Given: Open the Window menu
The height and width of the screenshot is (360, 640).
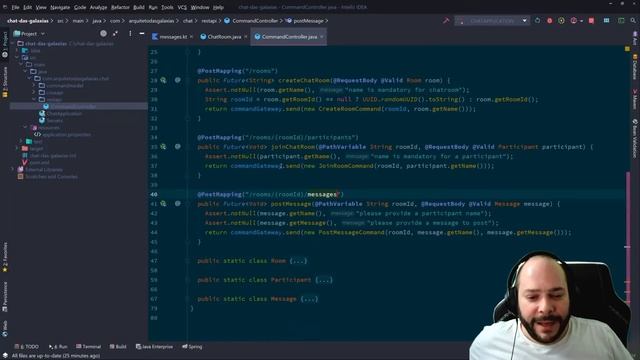Looking at the screenshot, I should tap(200, 7).
